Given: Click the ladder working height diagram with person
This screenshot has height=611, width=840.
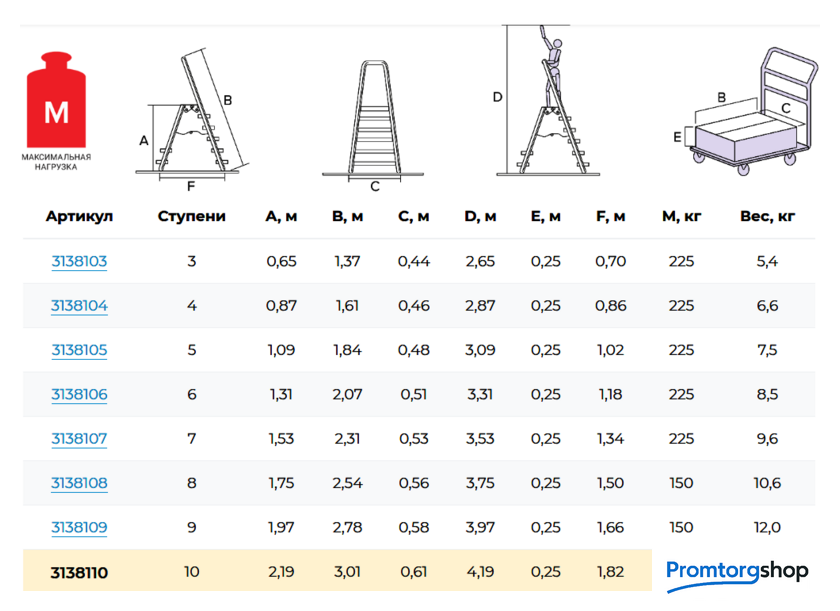Looking at the screenshot, I should [545, 100].
